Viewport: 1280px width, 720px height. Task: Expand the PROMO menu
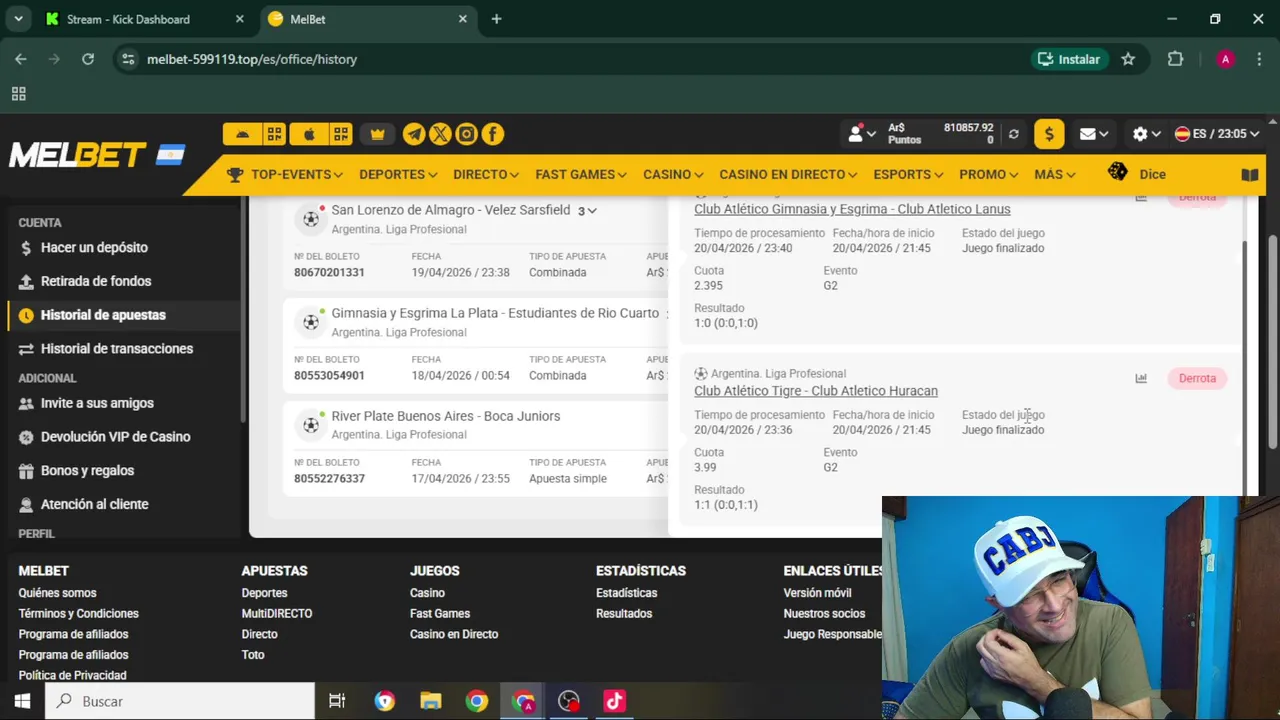point(989,174)
